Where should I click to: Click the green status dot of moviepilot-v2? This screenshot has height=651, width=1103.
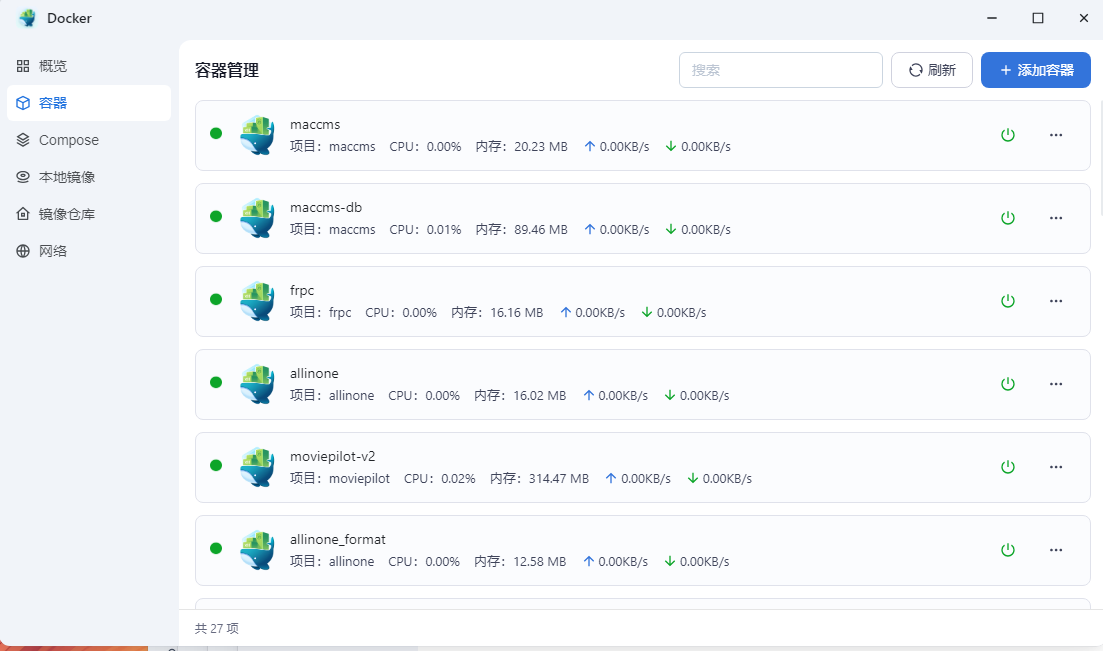click(x=216, y=466)
